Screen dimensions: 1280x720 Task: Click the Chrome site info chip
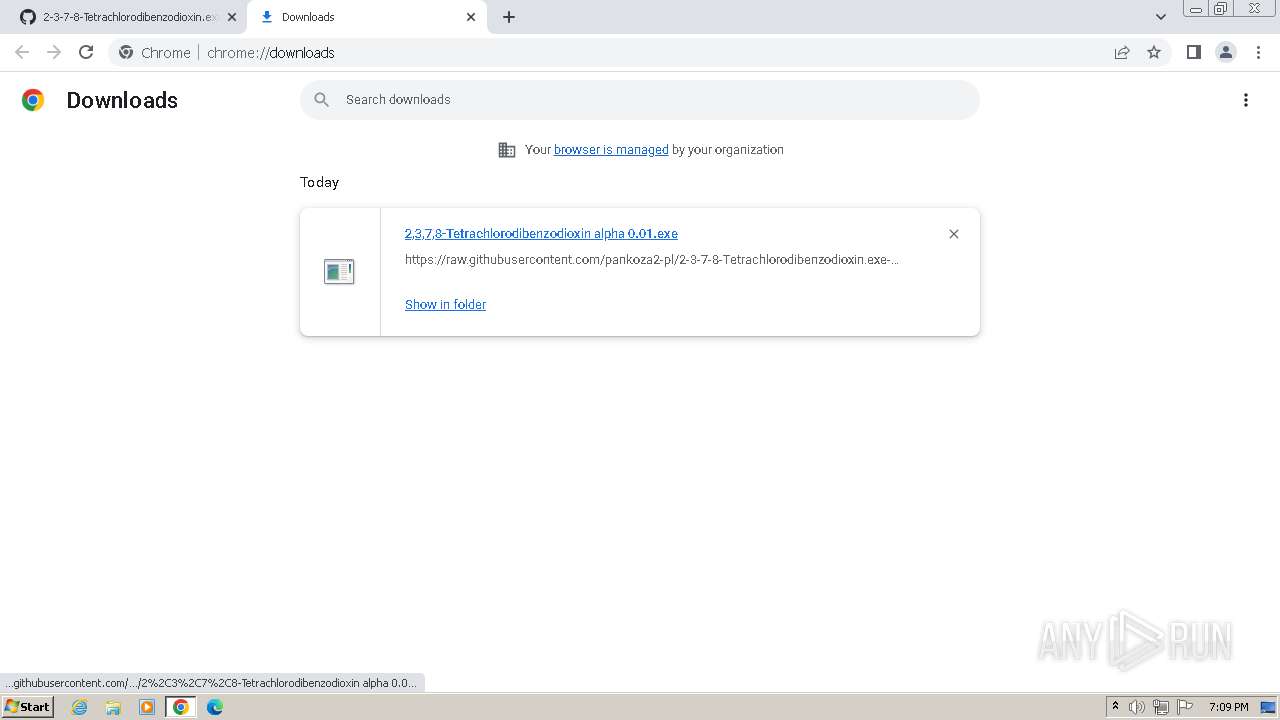click(x=155, y=53)
